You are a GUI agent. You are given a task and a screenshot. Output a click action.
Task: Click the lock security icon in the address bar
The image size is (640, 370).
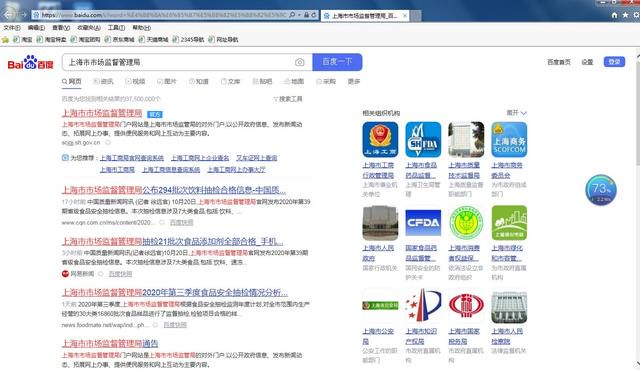[307, 15]
